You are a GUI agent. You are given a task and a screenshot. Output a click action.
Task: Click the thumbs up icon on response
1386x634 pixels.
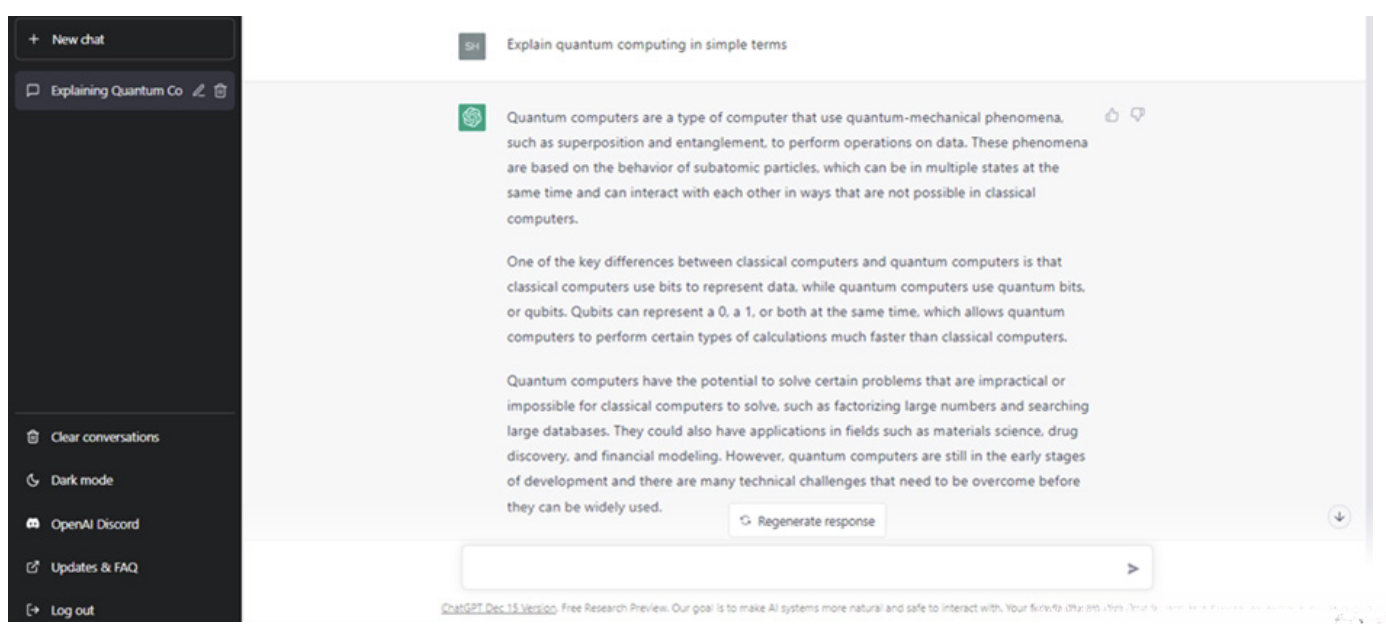click(1111, 116)
